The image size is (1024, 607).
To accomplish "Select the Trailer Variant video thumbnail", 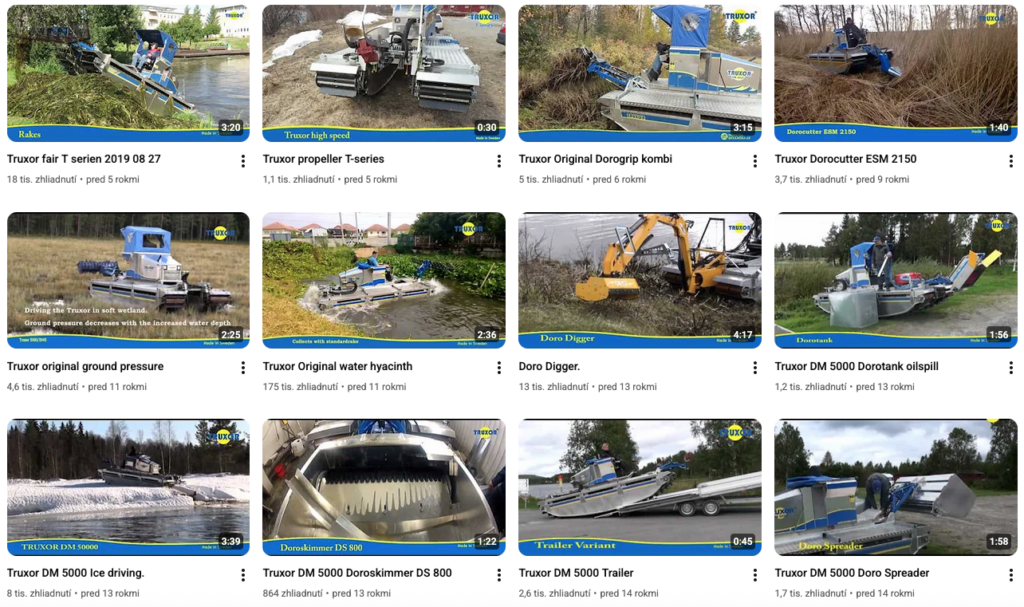I will coord(640,487).
